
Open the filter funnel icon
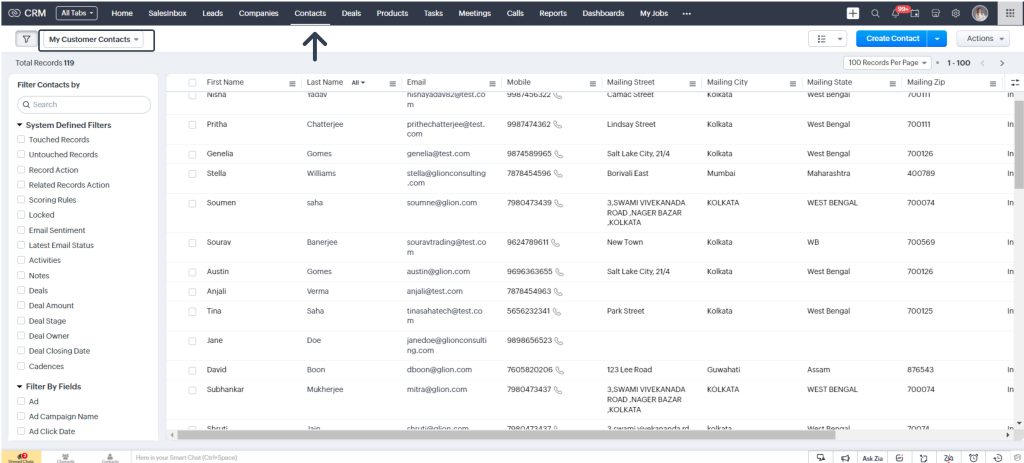pos(26,39)
